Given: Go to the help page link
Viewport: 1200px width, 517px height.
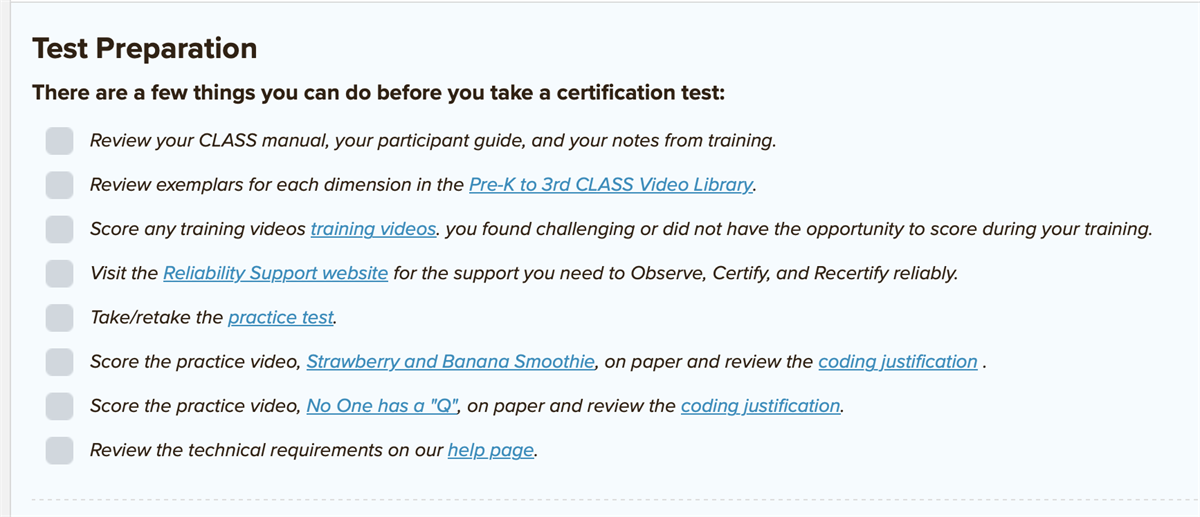Looking at the screenshot, I should click(491, 450).
